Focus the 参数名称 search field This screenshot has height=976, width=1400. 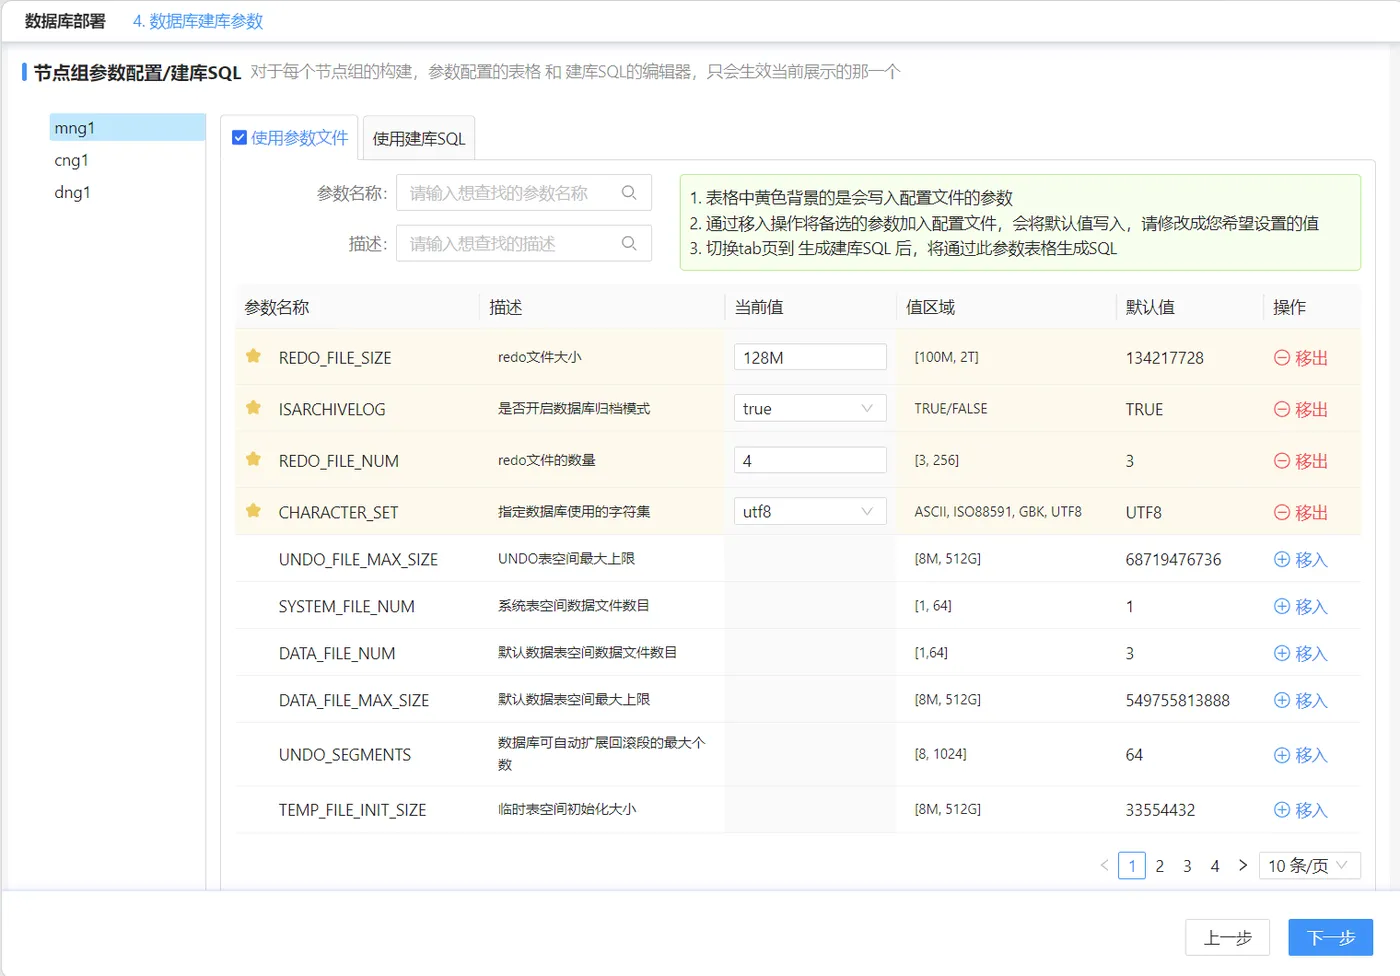(x=524, y=193)
